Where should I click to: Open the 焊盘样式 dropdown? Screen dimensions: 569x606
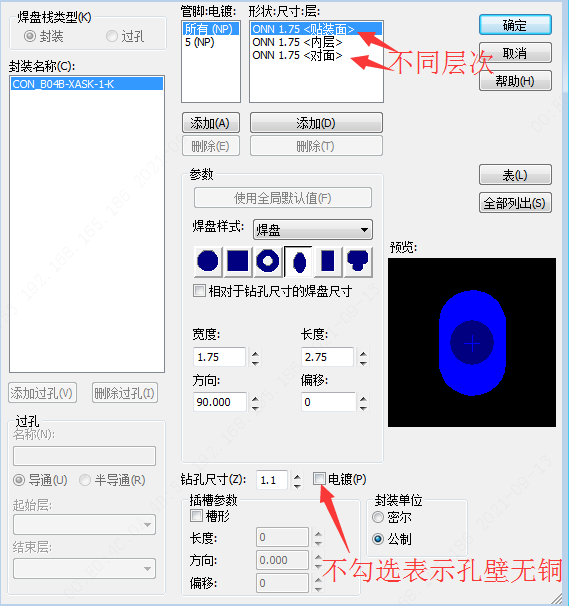[313, 230]
